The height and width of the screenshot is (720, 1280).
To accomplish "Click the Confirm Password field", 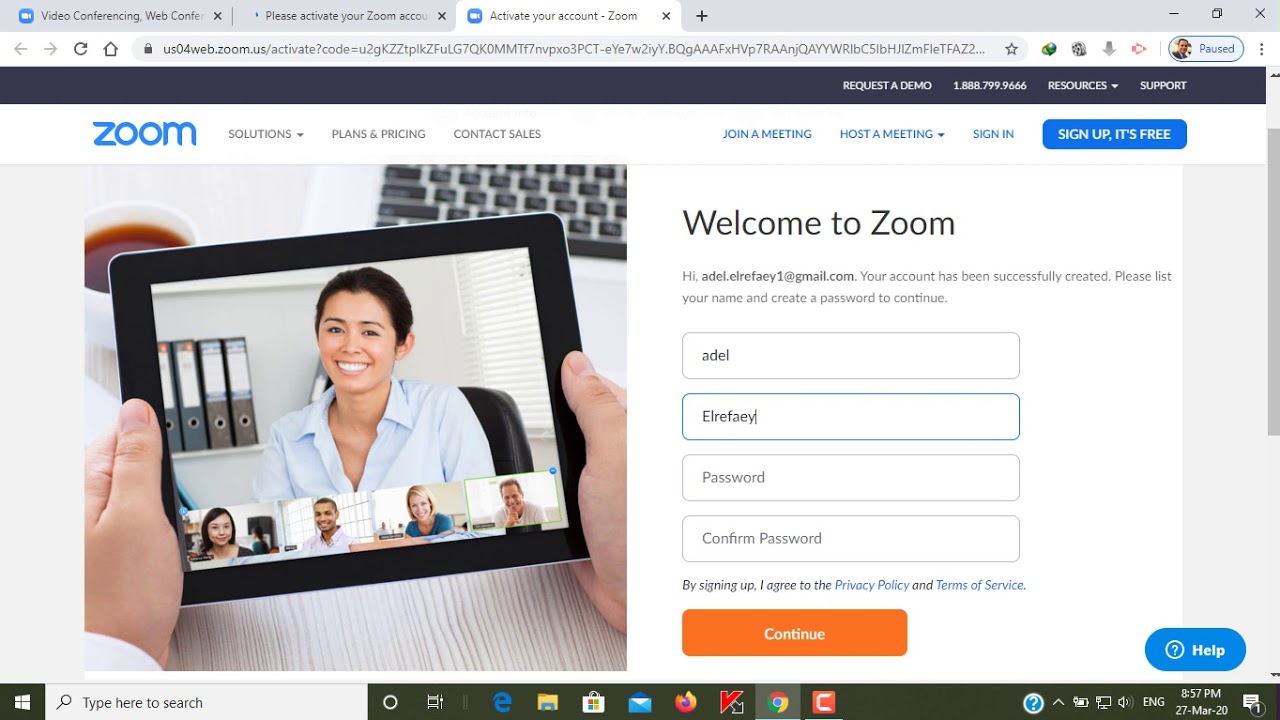I will click(x=851, y=538).
